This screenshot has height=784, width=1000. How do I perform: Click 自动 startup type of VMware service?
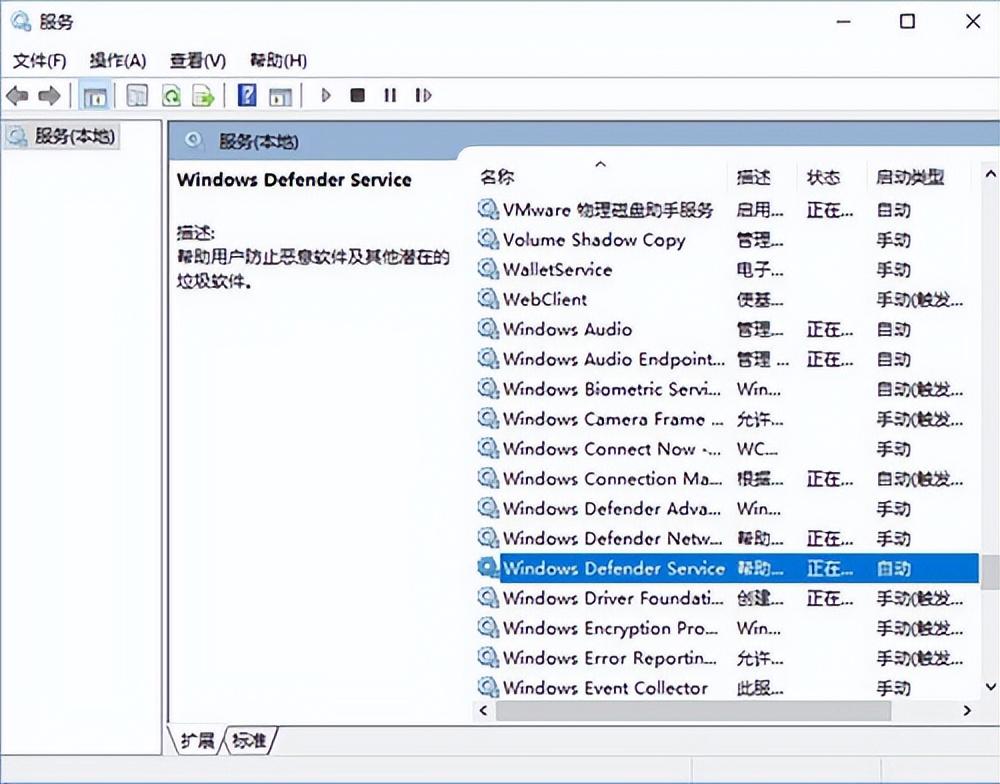tap(893, 210)
